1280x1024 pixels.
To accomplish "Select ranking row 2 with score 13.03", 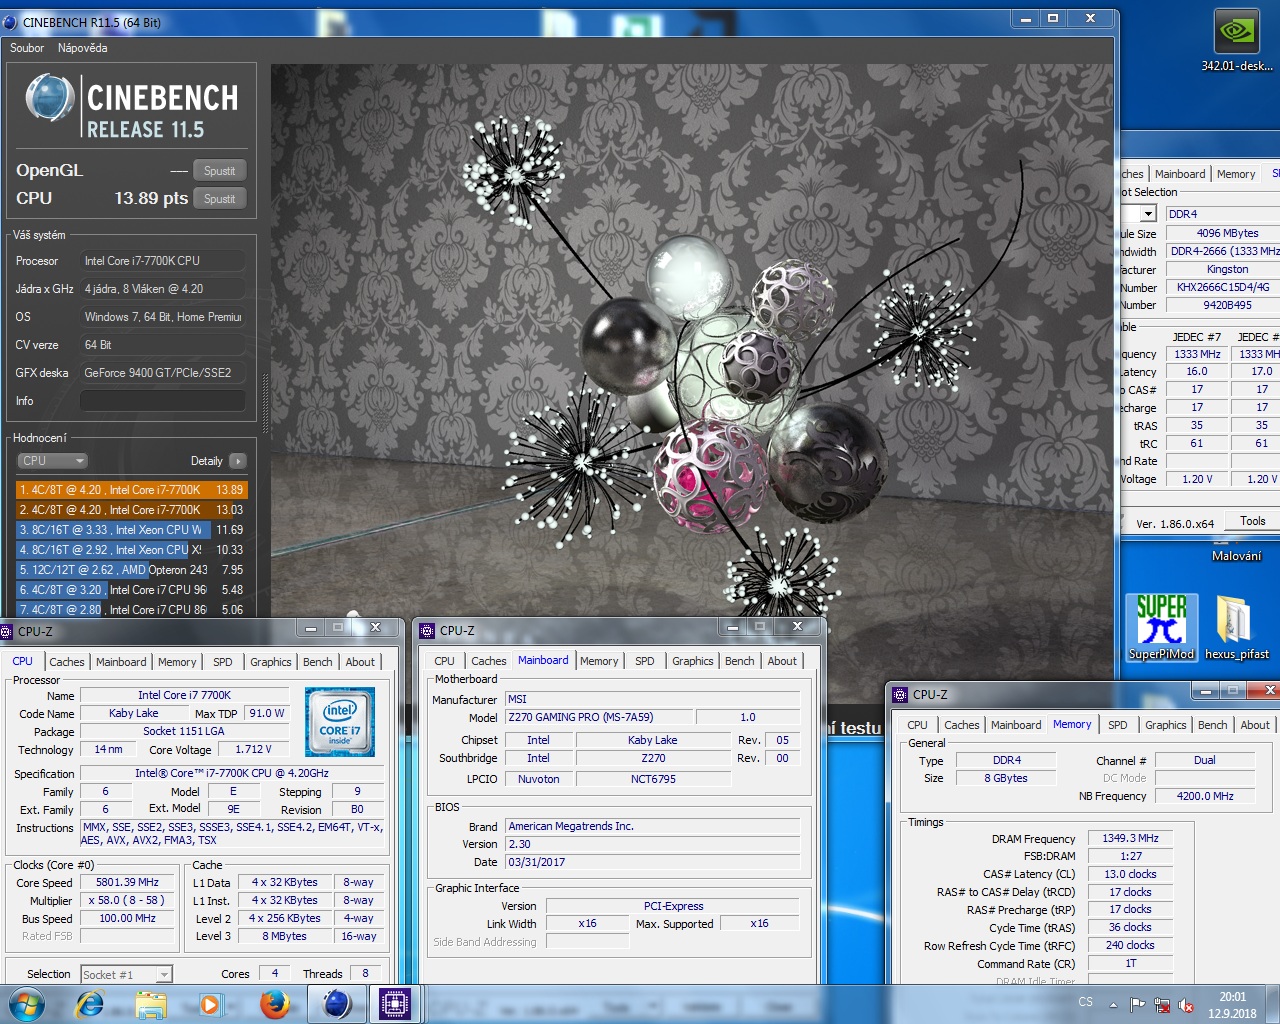I will [131, 510].
